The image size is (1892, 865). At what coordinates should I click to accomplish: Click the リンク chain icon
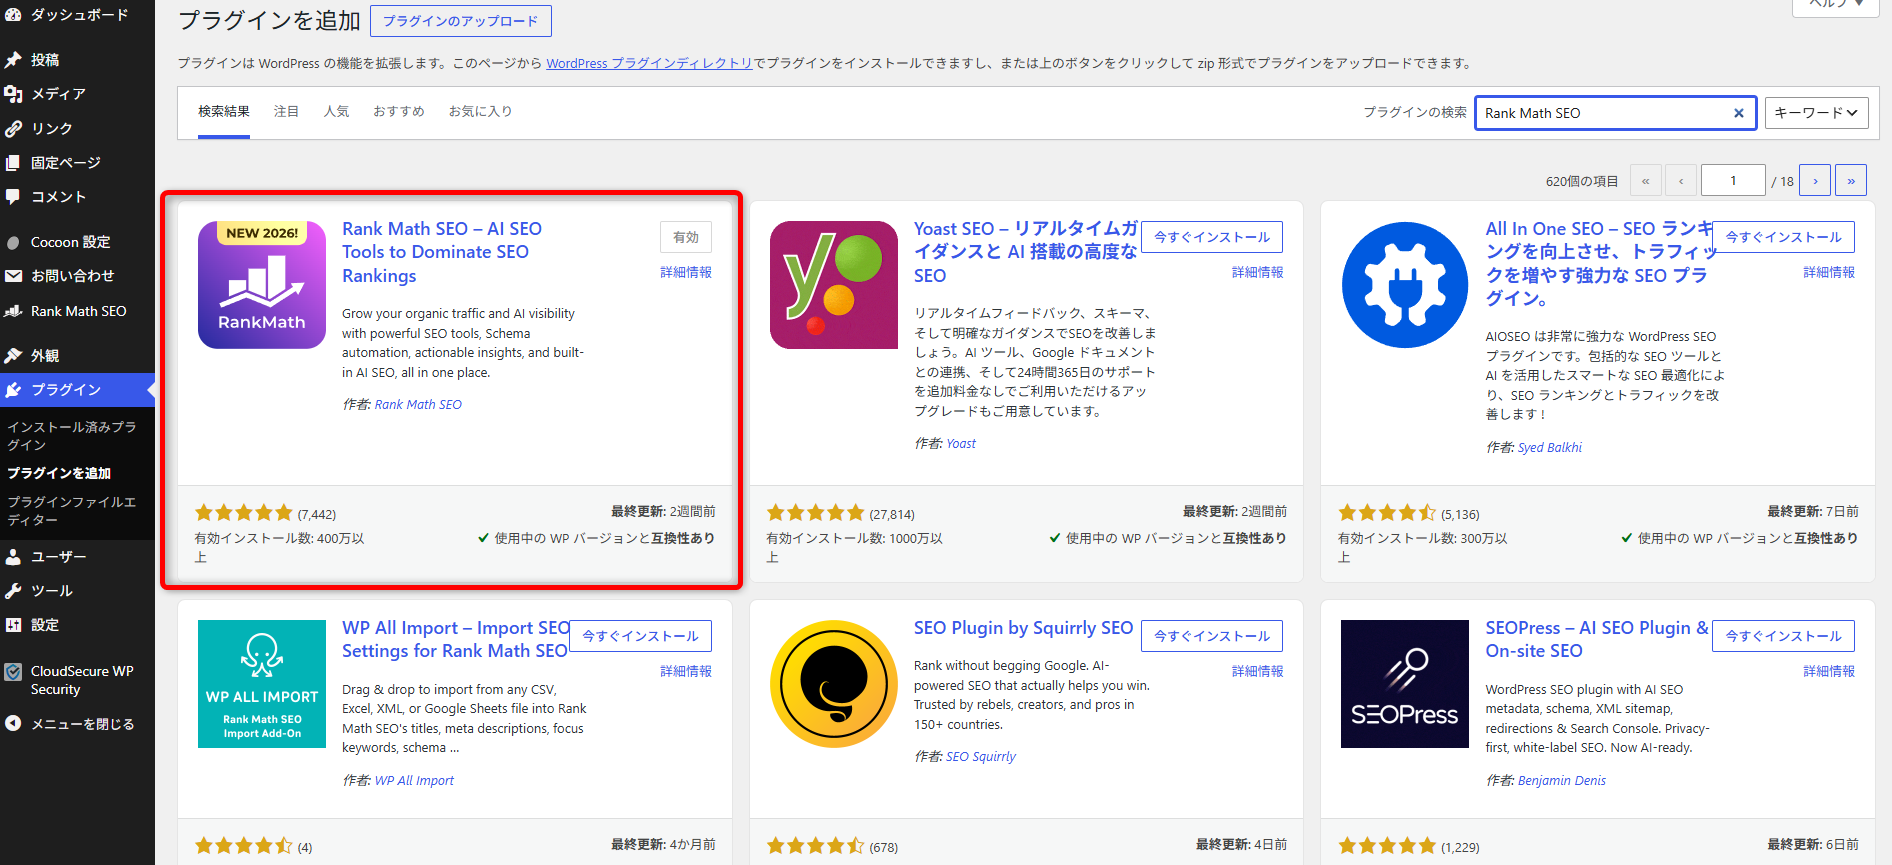(x=13, y=129)
